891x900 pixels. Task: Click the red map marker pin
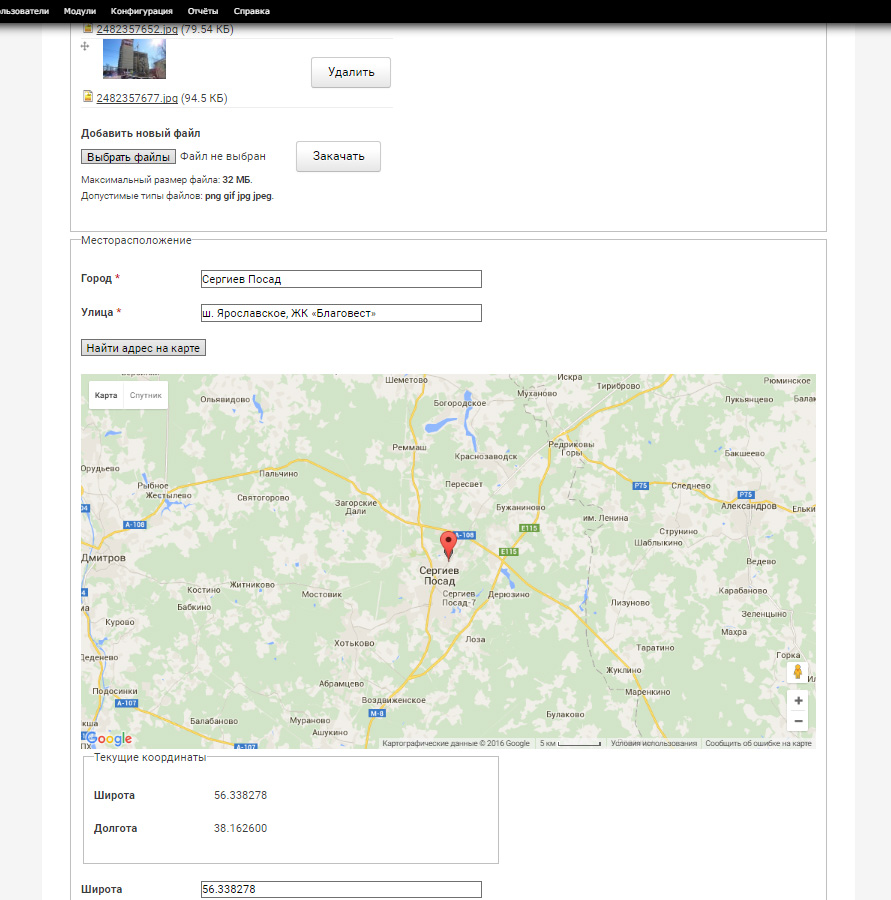click(448, 546)
